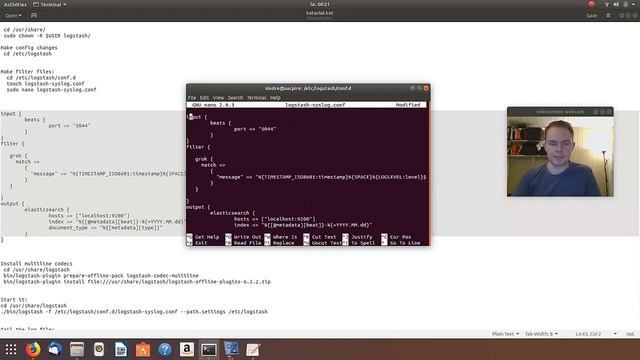
Task: Open the Activities overview
Action: (x=15, y=4)
